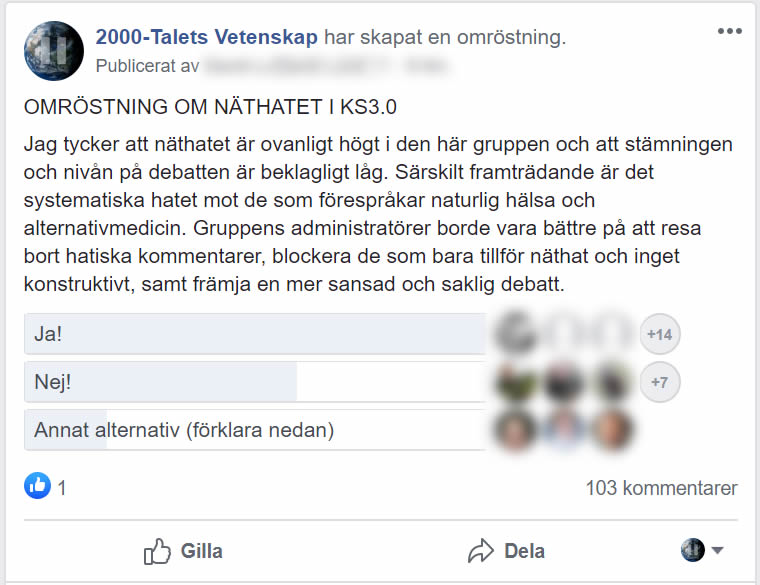
Task: Click the blue like reaction icon
Action: pyautogui.click(x=38, y=488)
